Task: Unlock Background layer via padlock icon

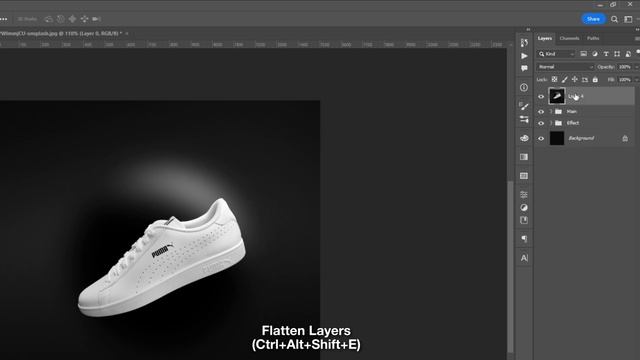Action: click(x=625, y=138)
